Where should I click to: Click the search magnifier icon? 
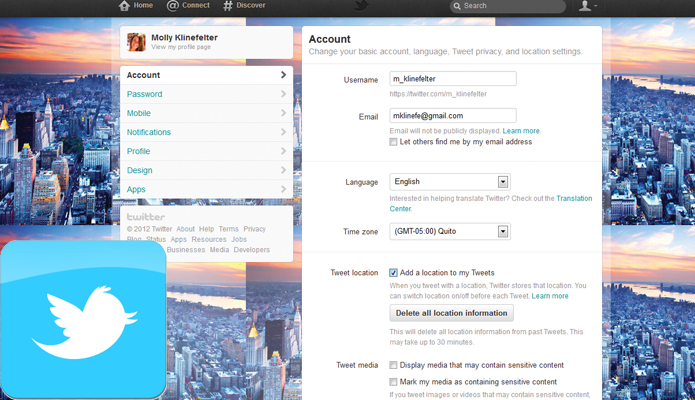[x=457, y=6]
